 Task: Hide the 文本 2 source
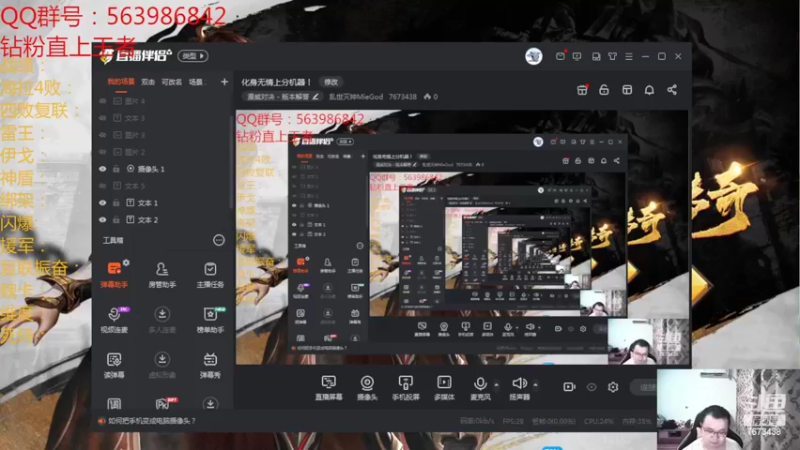click(103, 220)
